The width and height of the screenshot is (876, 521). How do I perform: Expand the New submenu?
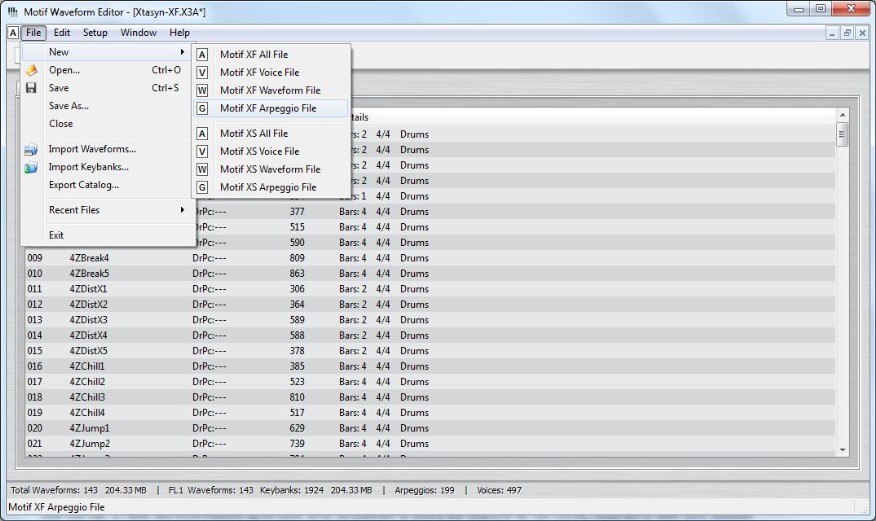tap(107, 52)
